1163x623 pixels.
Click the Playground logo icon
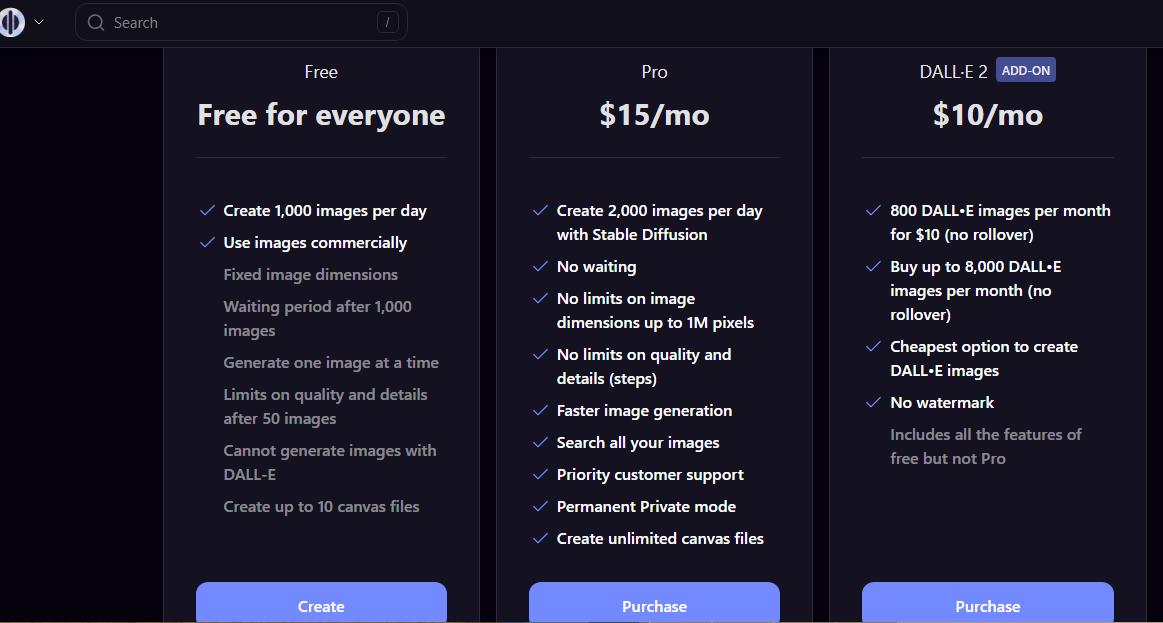[12, 21]
